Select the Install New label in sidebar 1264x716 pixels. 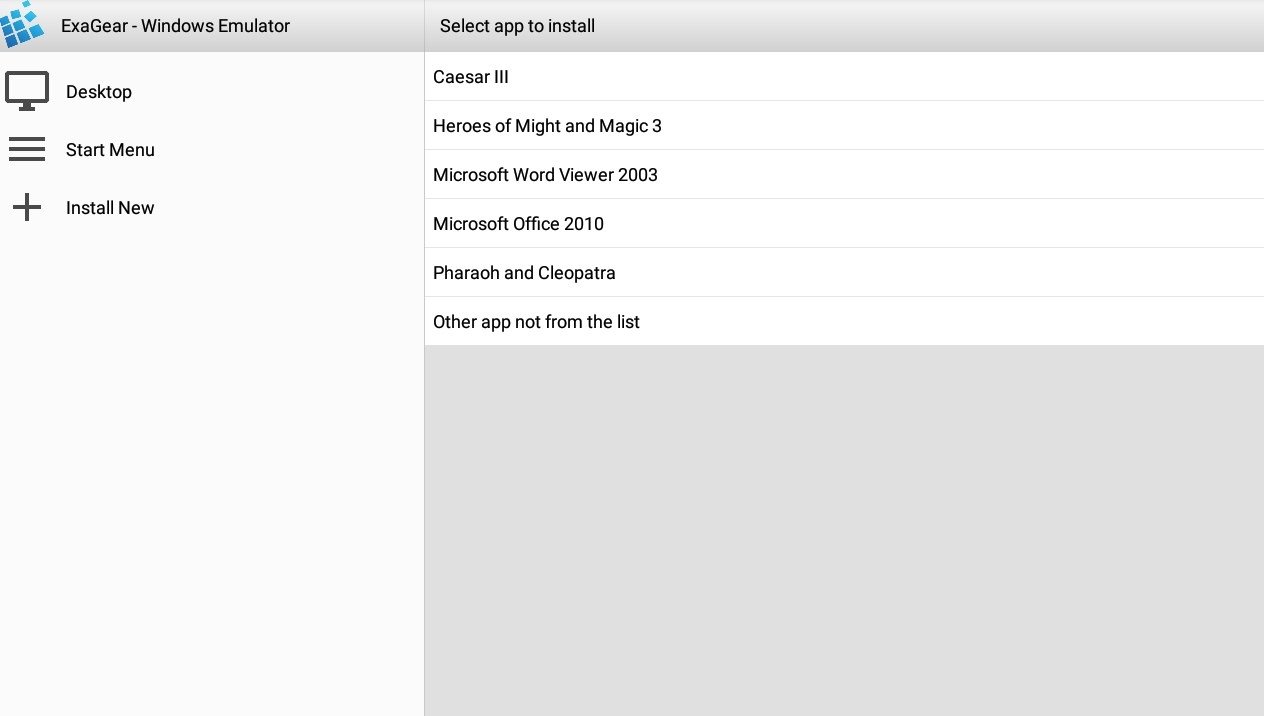[x=110, y=208]
